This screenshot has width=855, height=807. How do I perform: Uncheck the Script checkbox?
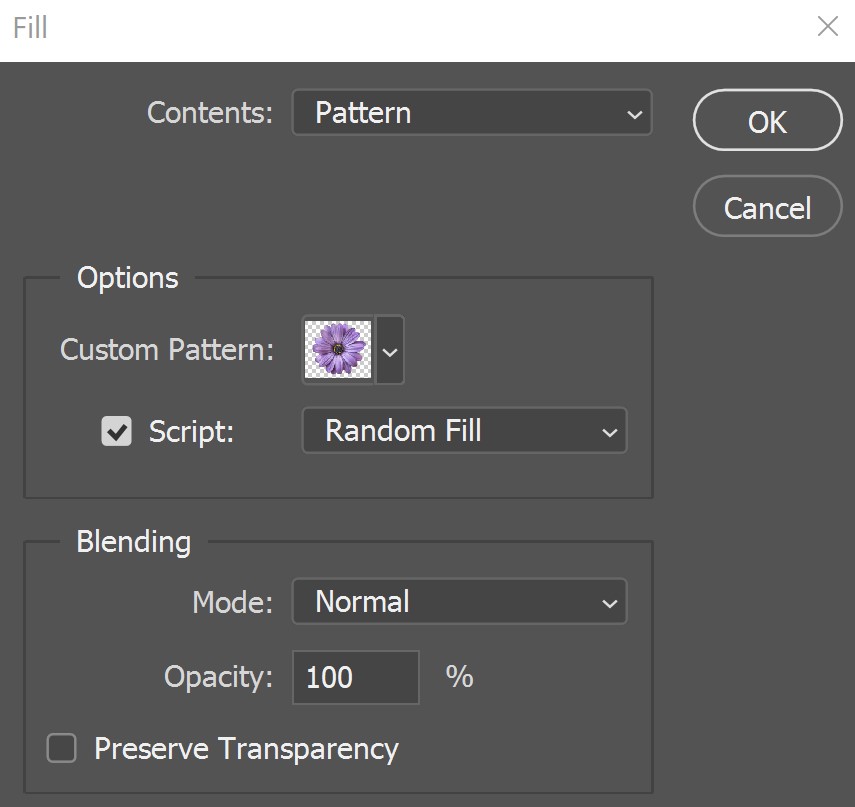coord(116,431)
